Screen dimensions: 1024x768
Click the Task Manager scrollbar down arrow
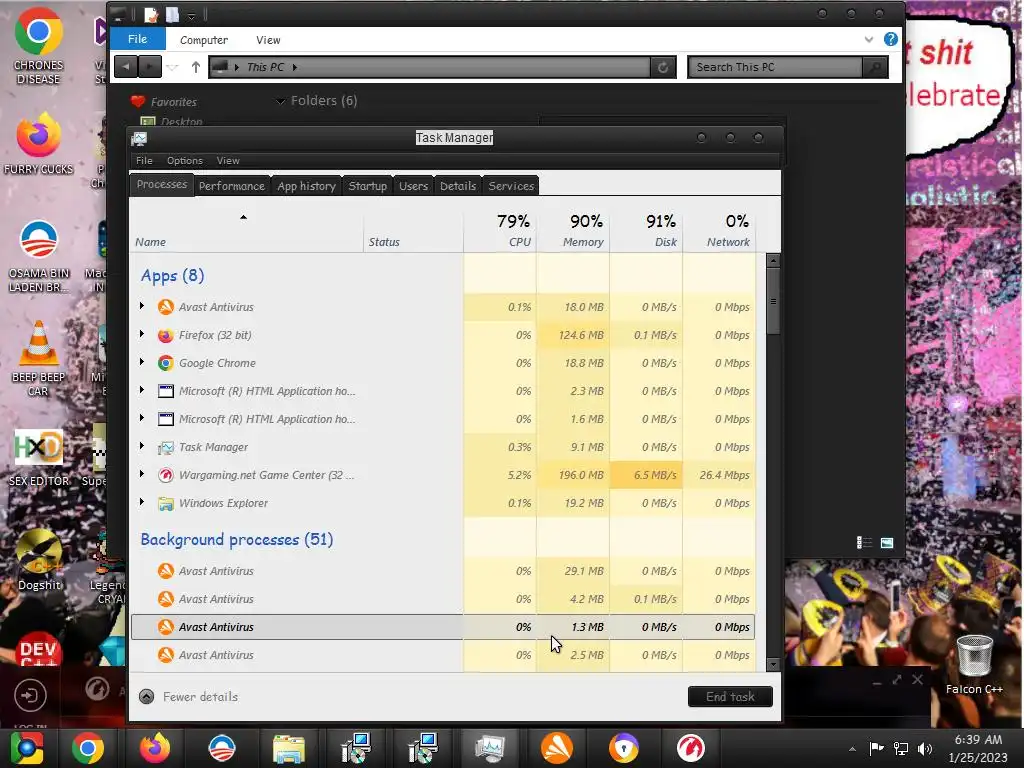tap(773, 665)
